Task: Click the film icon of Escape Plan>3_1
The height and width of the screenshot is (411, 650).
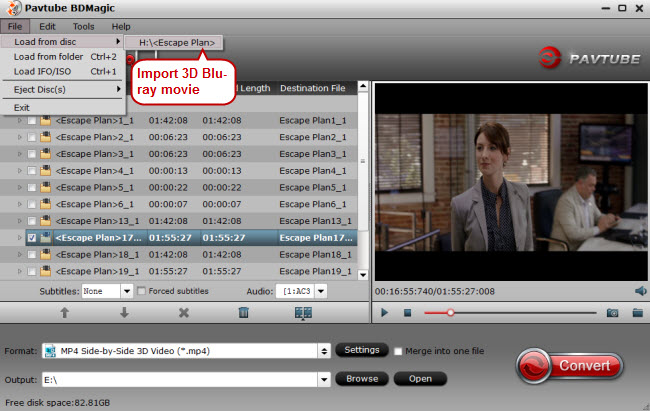Action: 46,154
